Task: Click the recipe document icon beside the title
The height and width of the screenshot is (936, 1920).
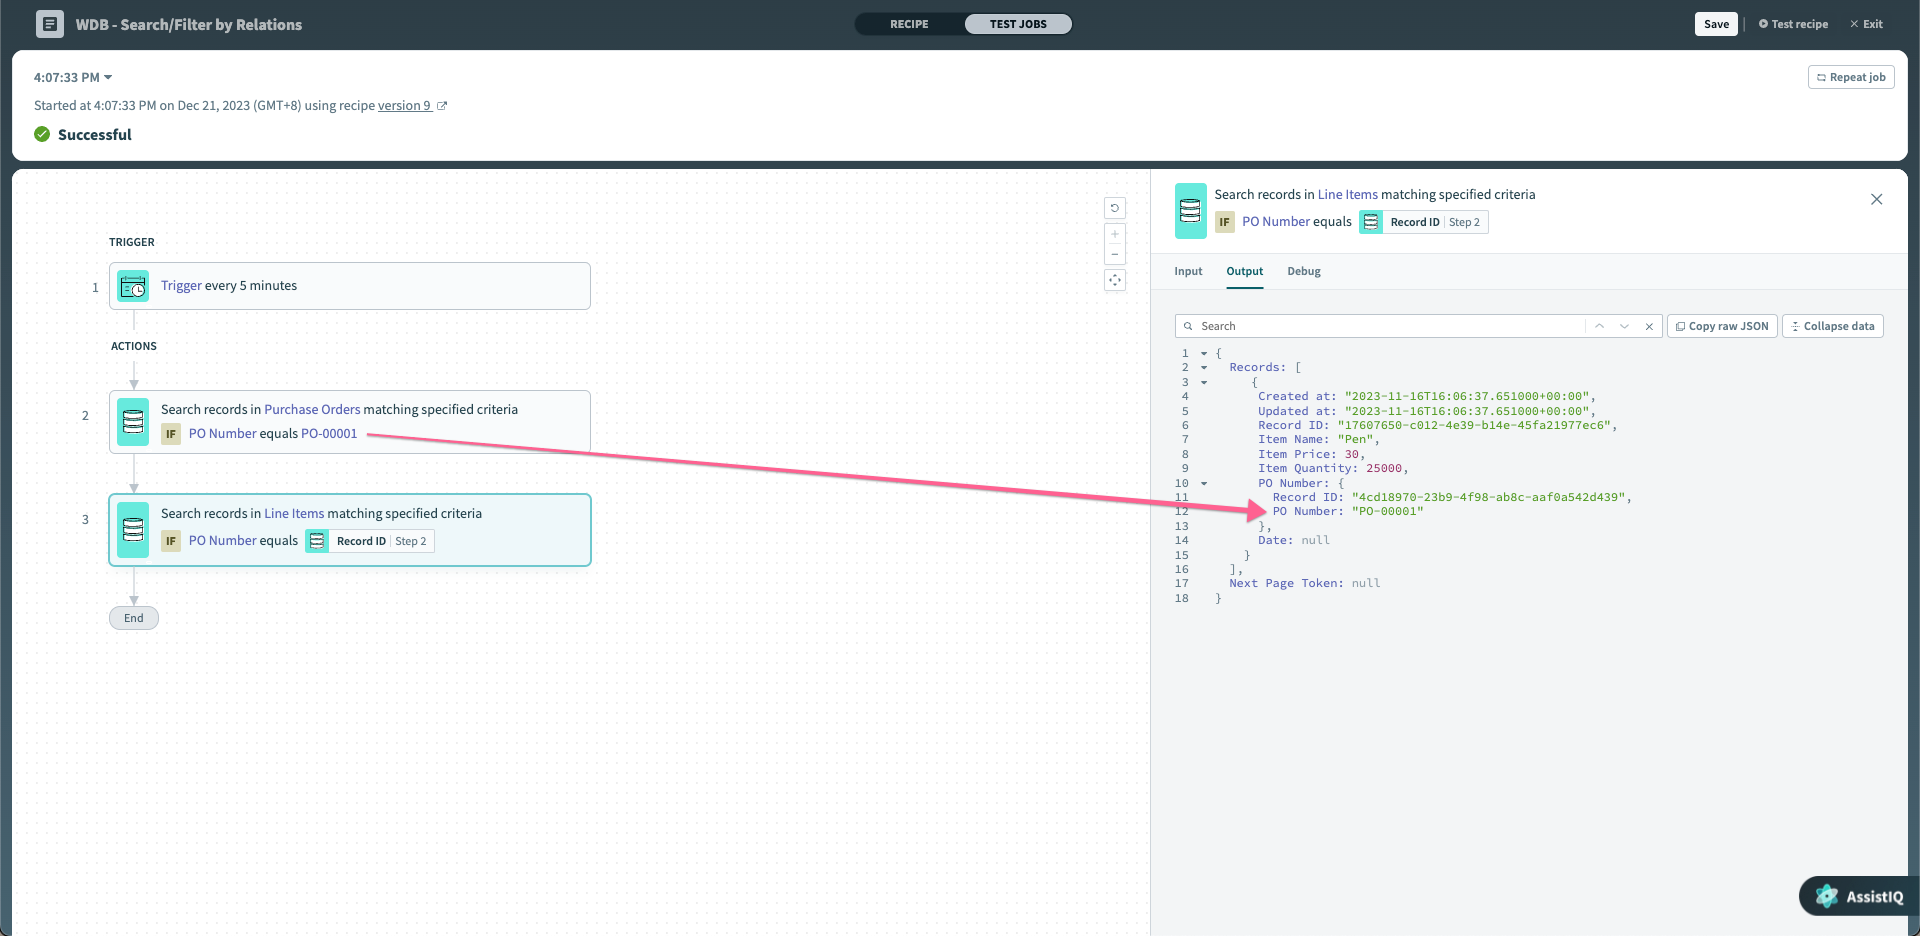Action: pyautogui.click(x=49, y=24)
